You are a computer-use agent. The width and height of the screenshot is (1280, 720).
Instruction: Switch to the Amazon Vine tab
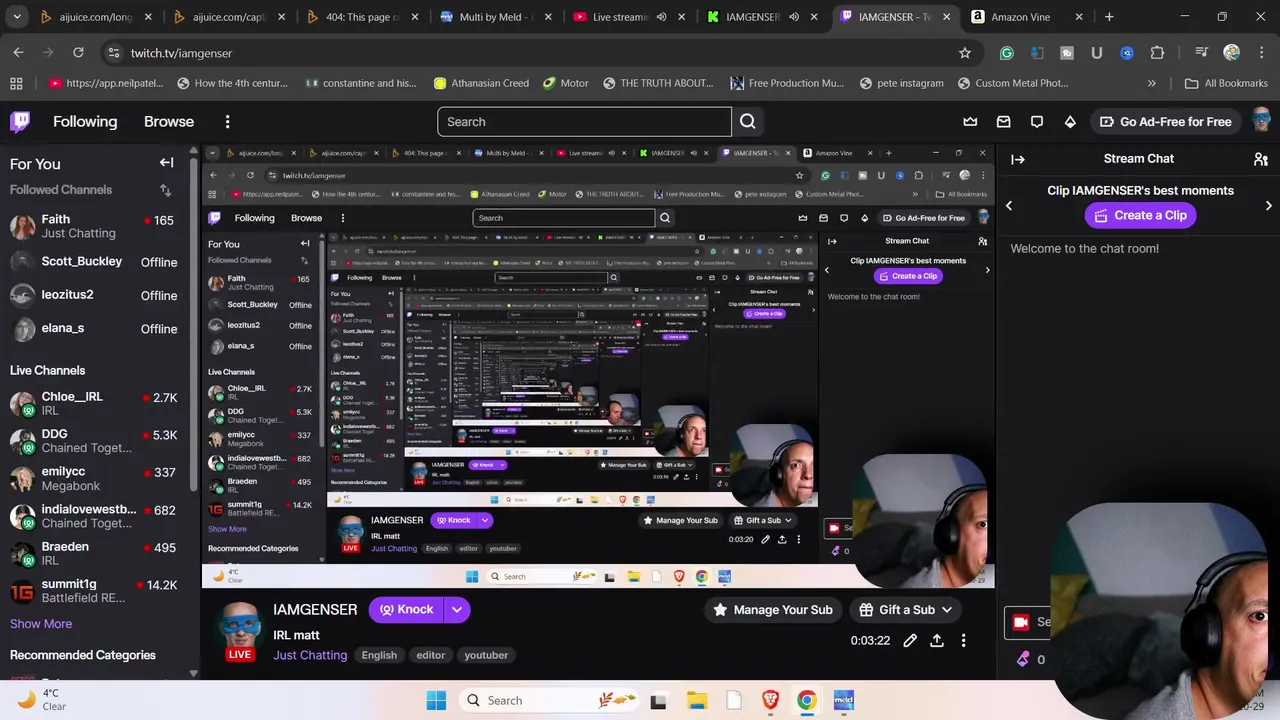pos(1028,17)
